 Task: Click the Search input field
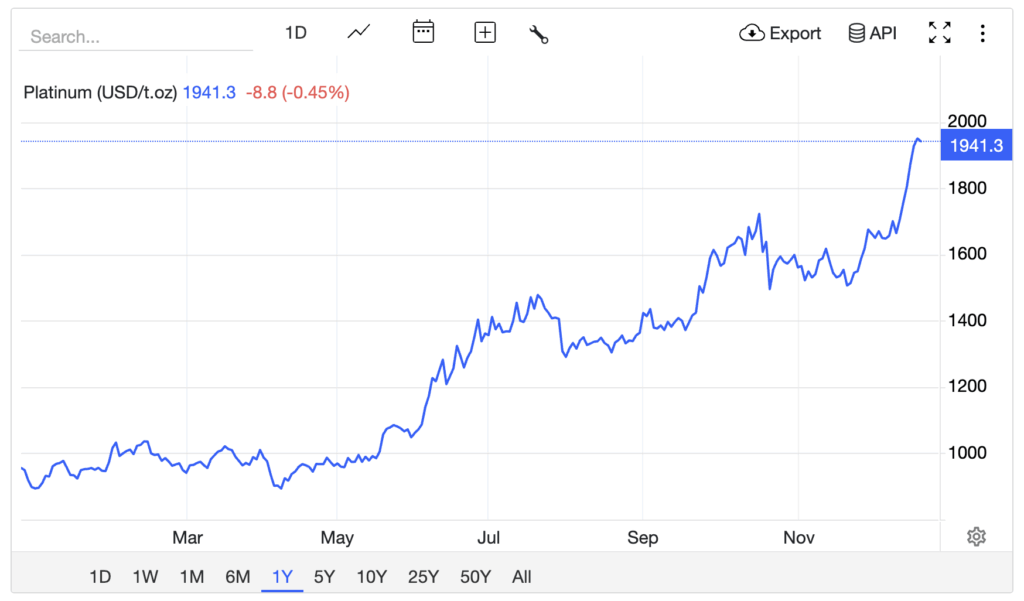pyautogui.click(x=135, y=37)
